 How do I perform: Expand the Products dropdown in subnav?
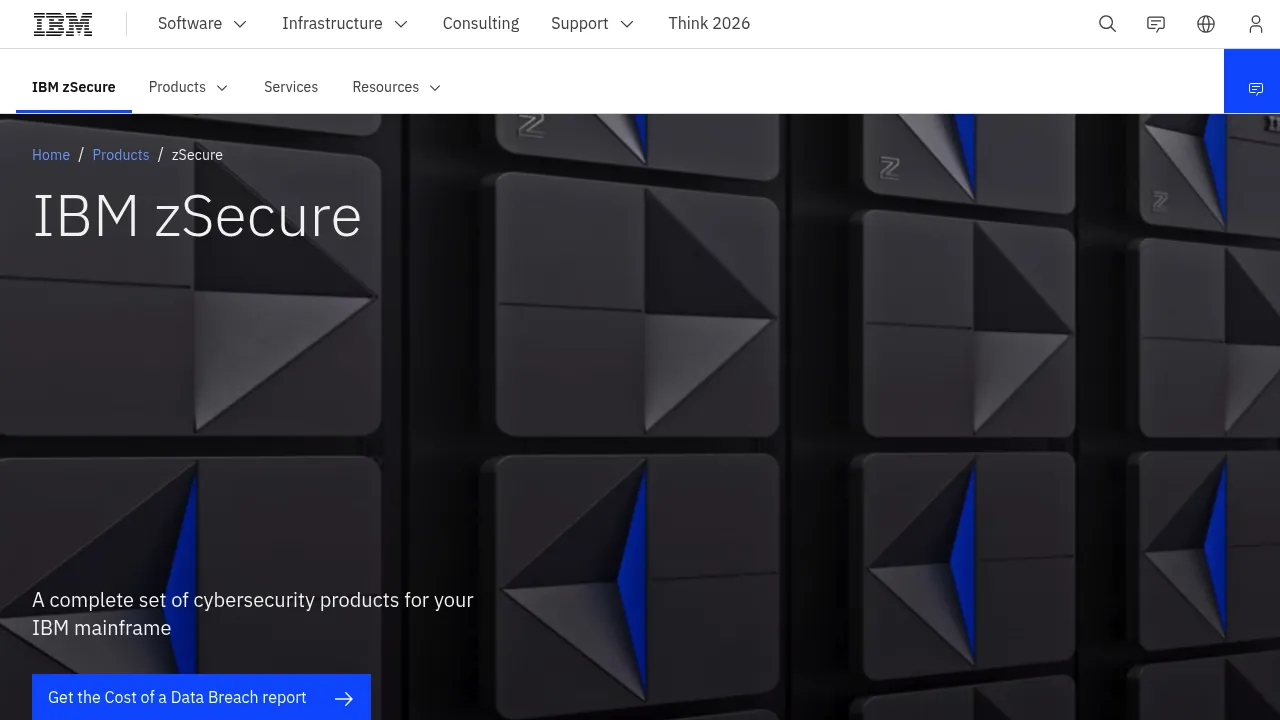click(x=189, y=87)
